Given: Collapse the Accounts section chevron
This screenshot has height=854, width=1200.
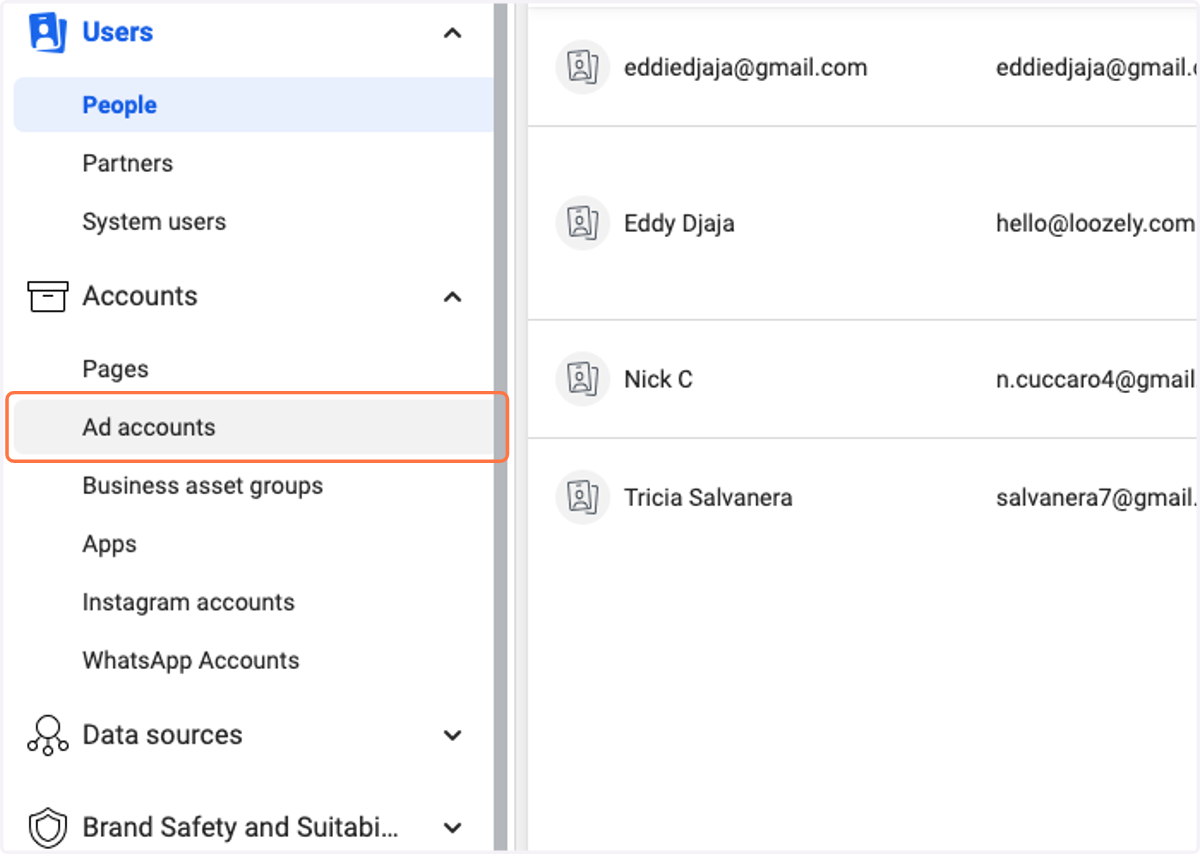Looking at the screenshot, I should point(453,297).
